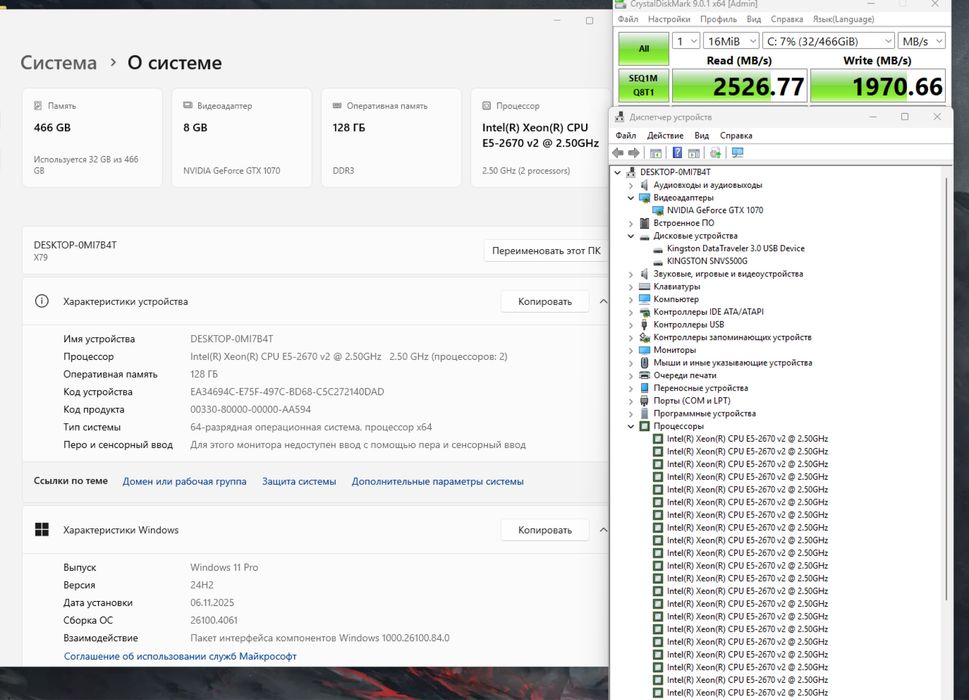969x700 pixels.
Task: Select Kingston DataTraveler 3.0 USB Device
Action: tap(735, 248)
